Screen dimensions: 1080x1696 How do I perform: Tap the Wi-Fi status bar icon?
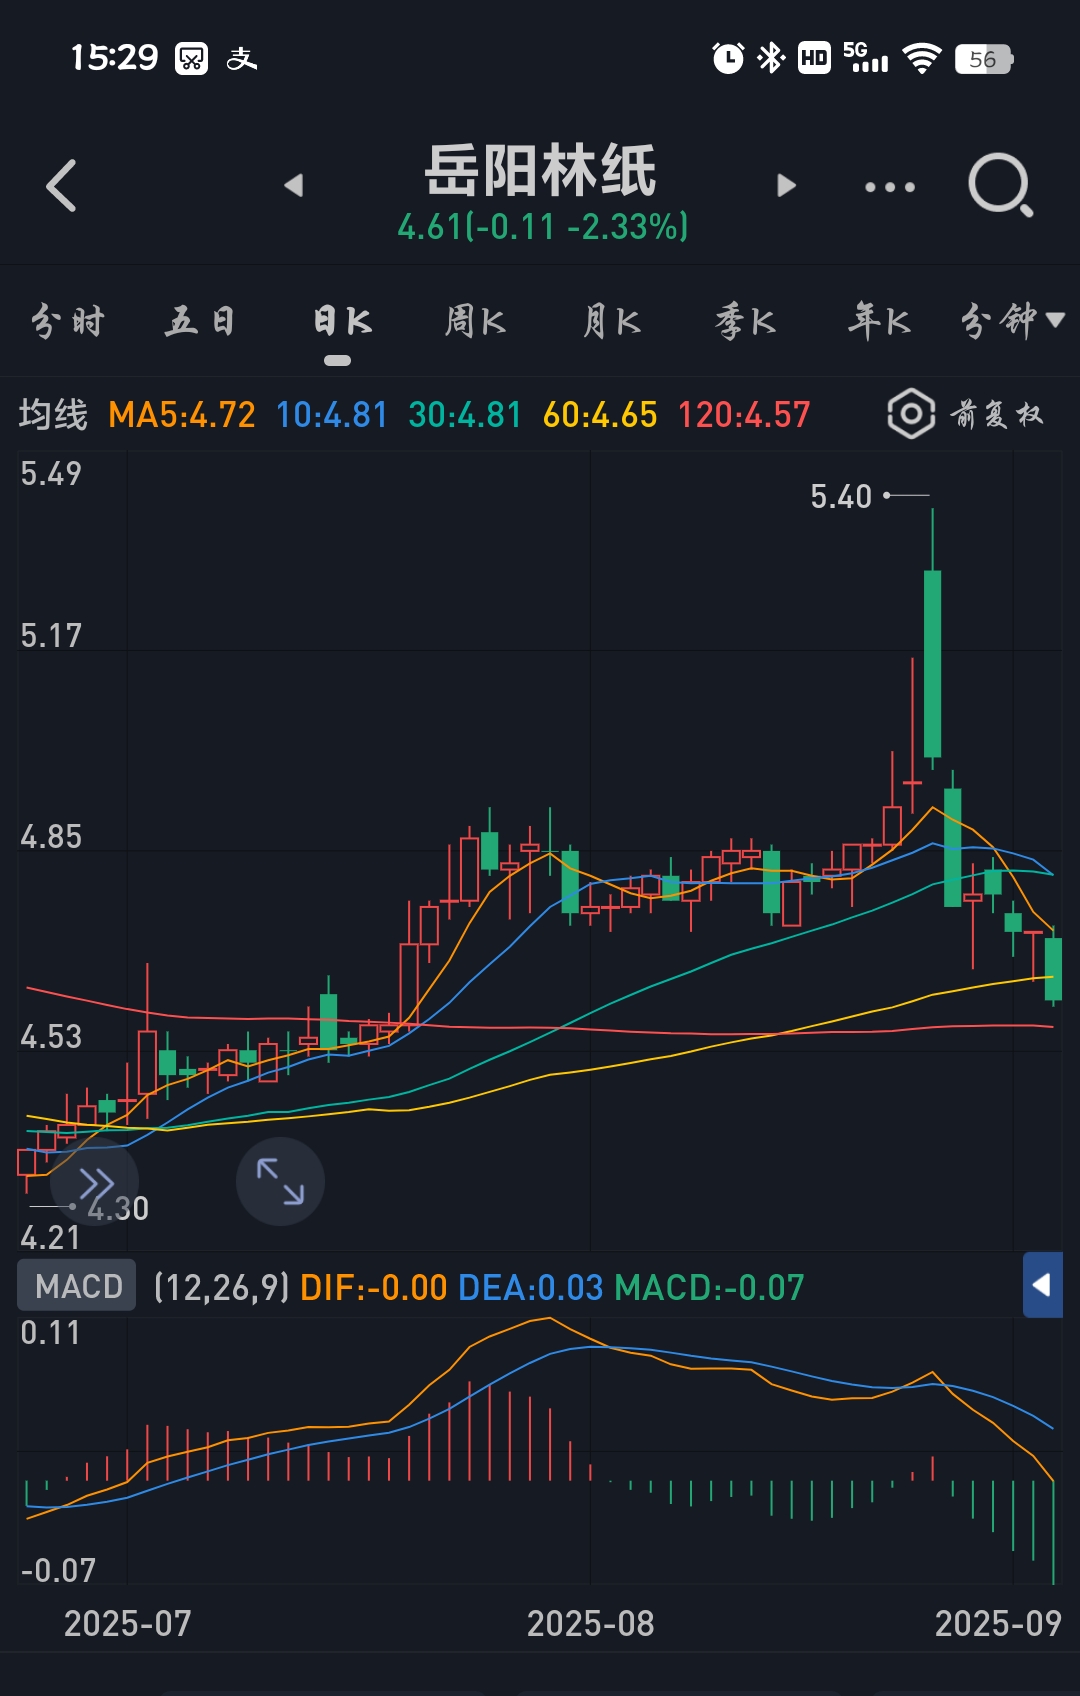click(921, 58)
